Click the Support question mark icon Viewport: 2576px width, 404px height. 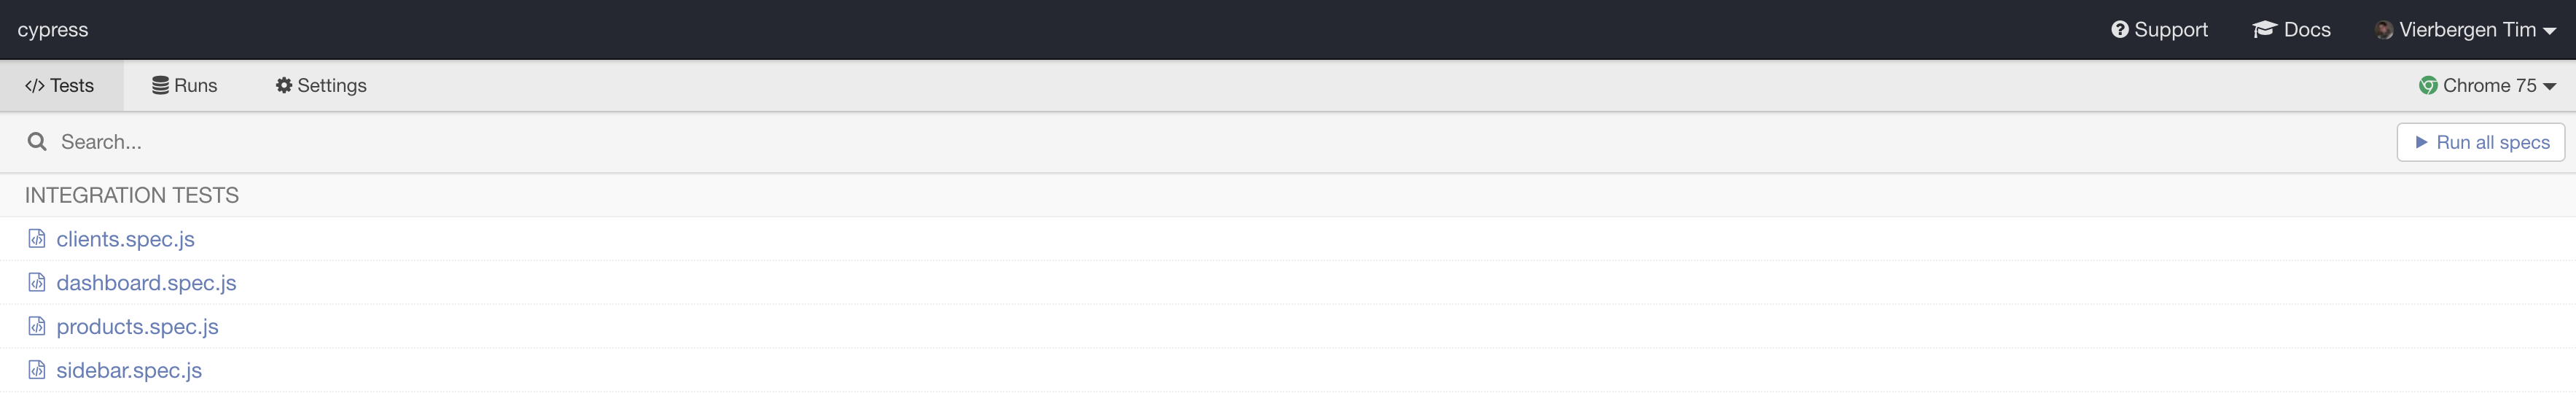[x=2120, y=30]
